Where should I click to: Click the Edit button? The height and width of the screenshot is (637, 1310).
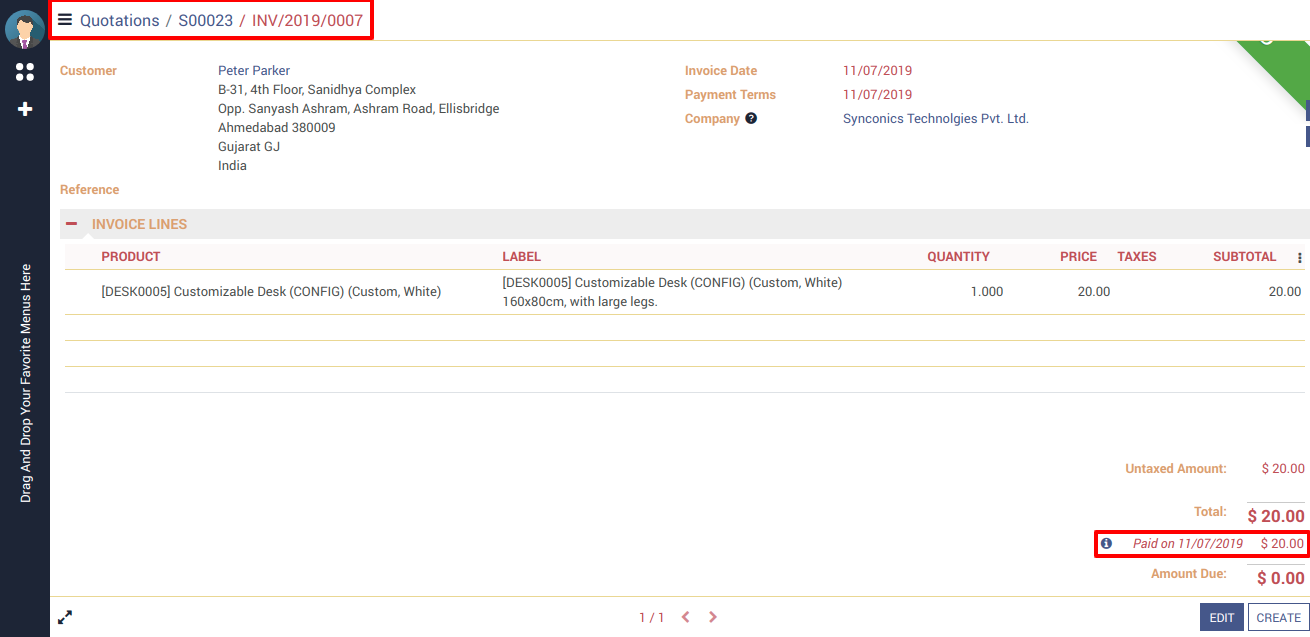point(1221,618)
